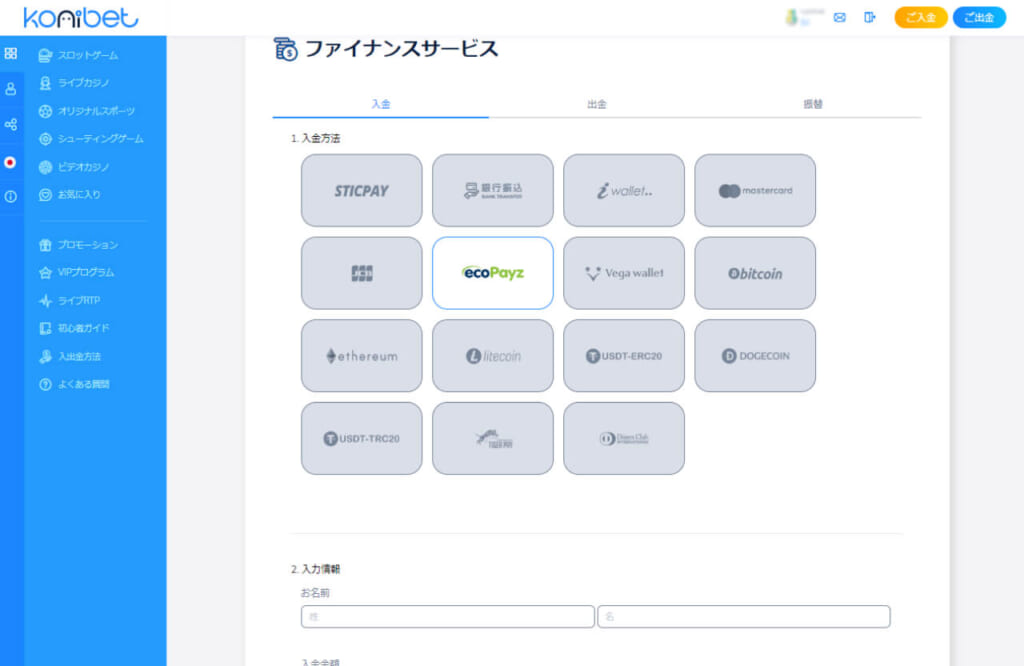Select the JCB card tile

pyautogui.click(x=362, y=273)
